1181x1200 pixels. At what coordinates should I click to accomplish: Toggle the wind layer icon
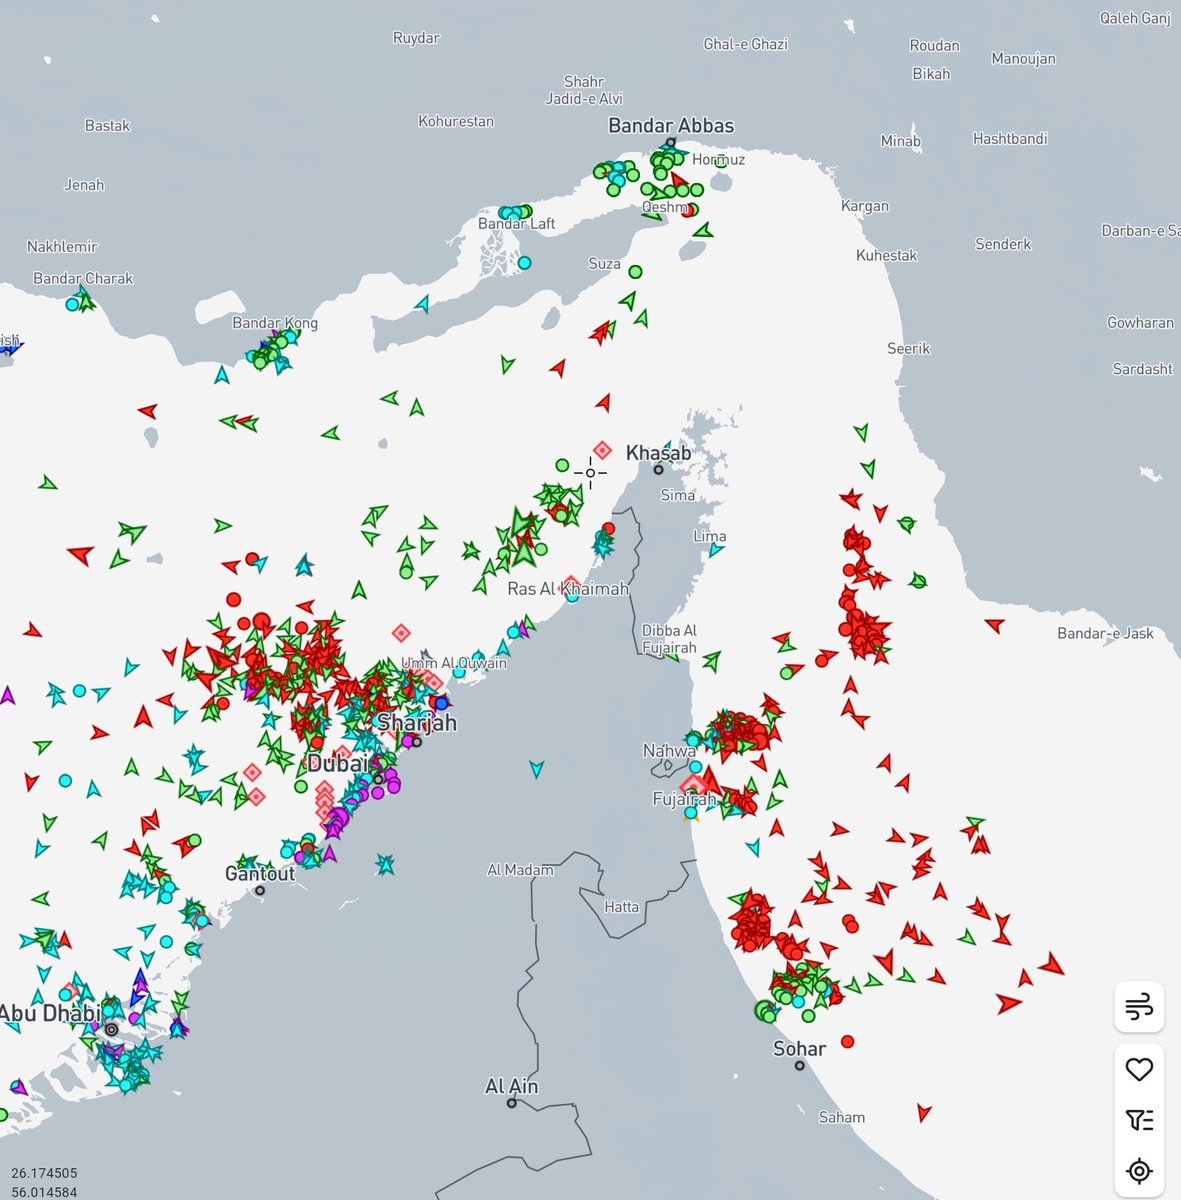1139,1006
